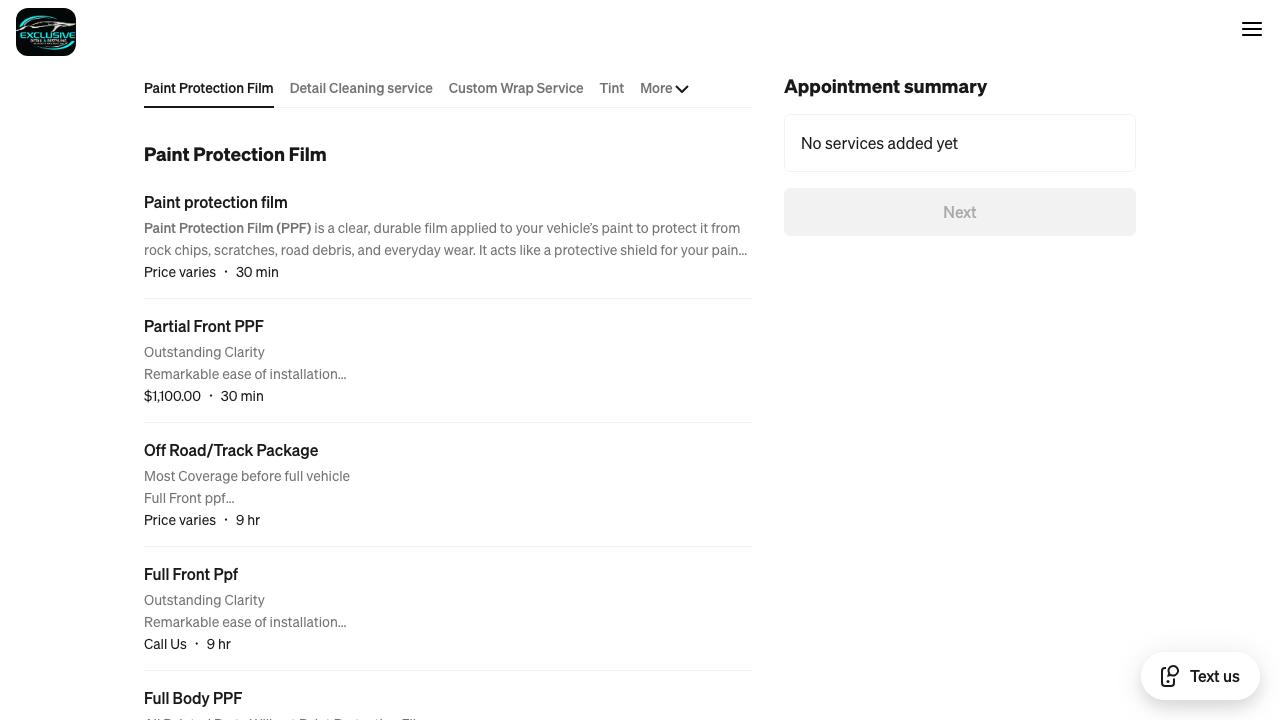Select the Off Road/Track Package
The height and width of the screenshot is (720, 1280).
pyautogui.click(x=231, y=450)
